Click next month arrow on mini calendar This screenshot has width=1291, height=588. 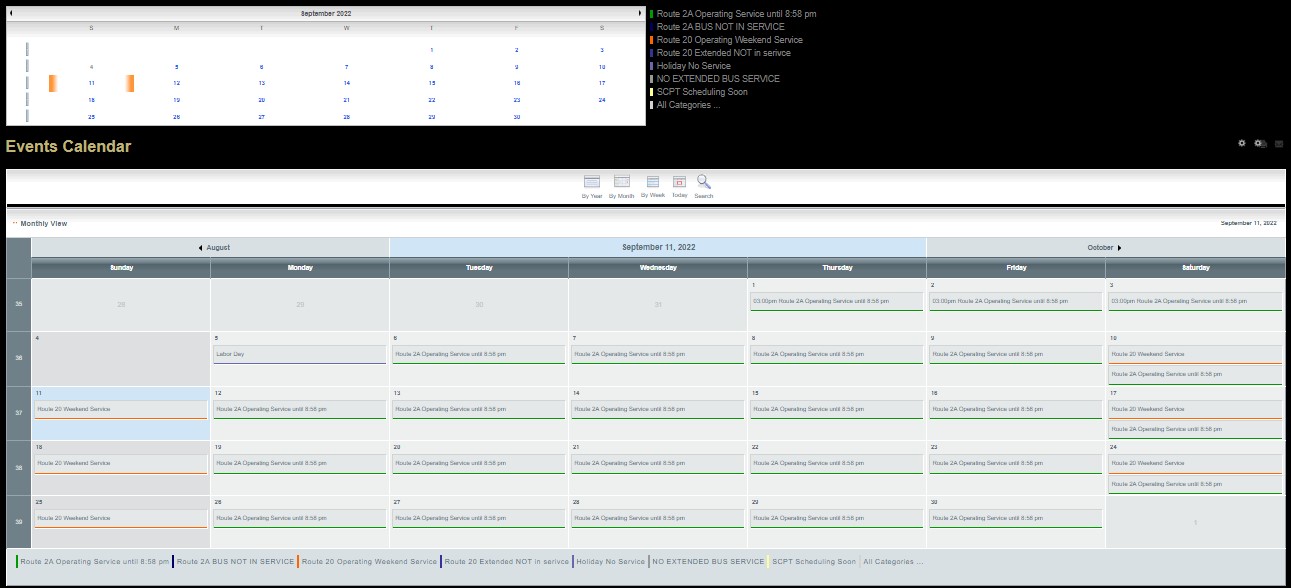(639, 13)
